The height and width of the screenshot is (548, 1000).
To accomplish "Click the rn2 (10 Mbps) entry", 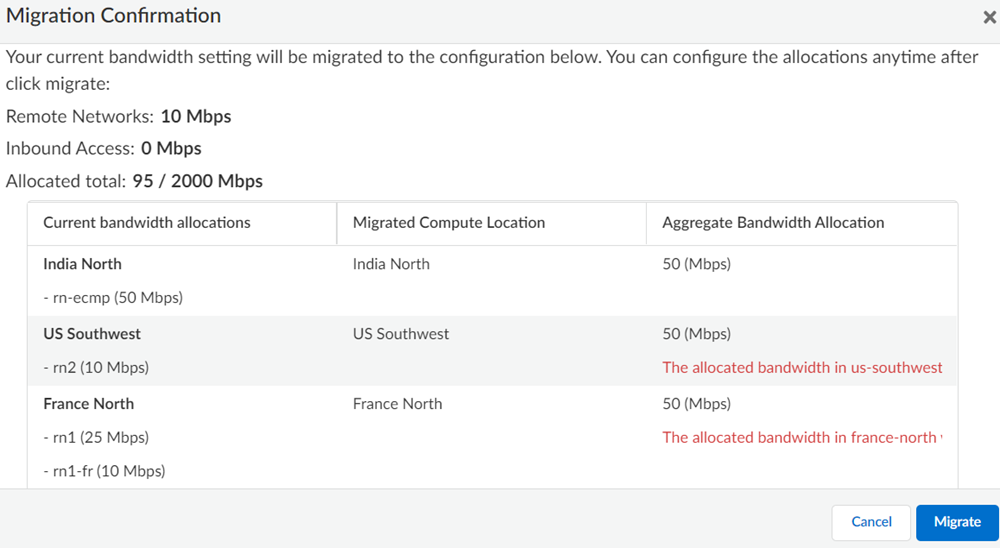I will pos(96,368).
